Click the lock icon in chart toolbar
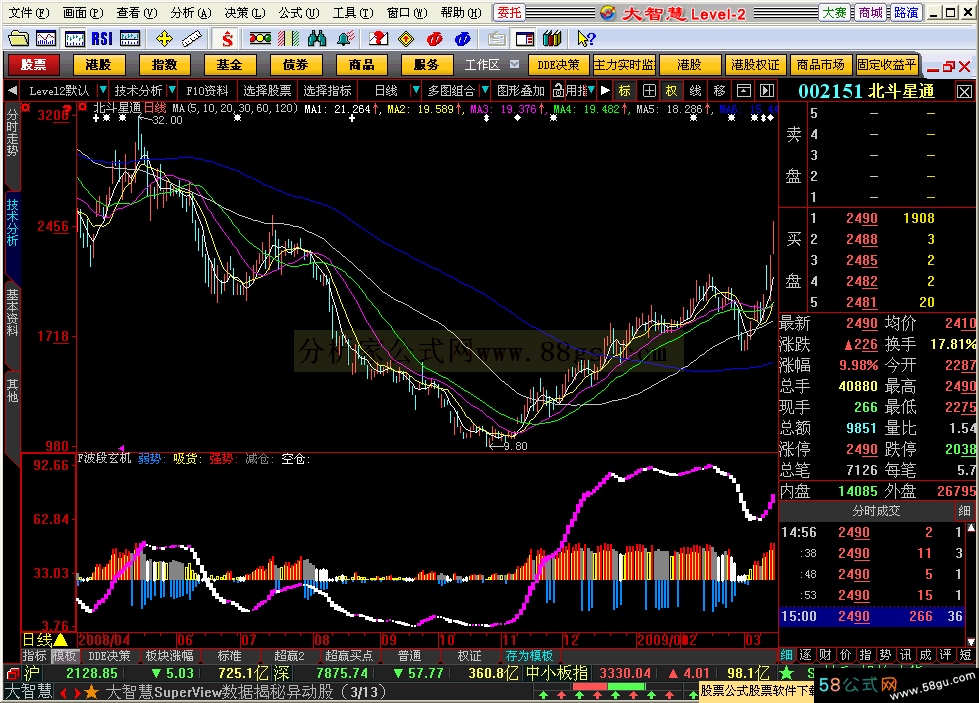The height and width of the screenshot is (703, 979). pyautogui.click(x=558, y=91)
